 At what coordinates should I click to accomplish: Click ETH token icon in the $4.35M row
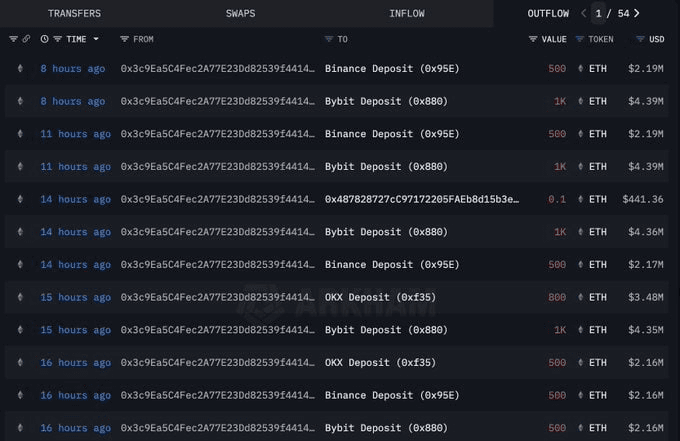[580, 330]
